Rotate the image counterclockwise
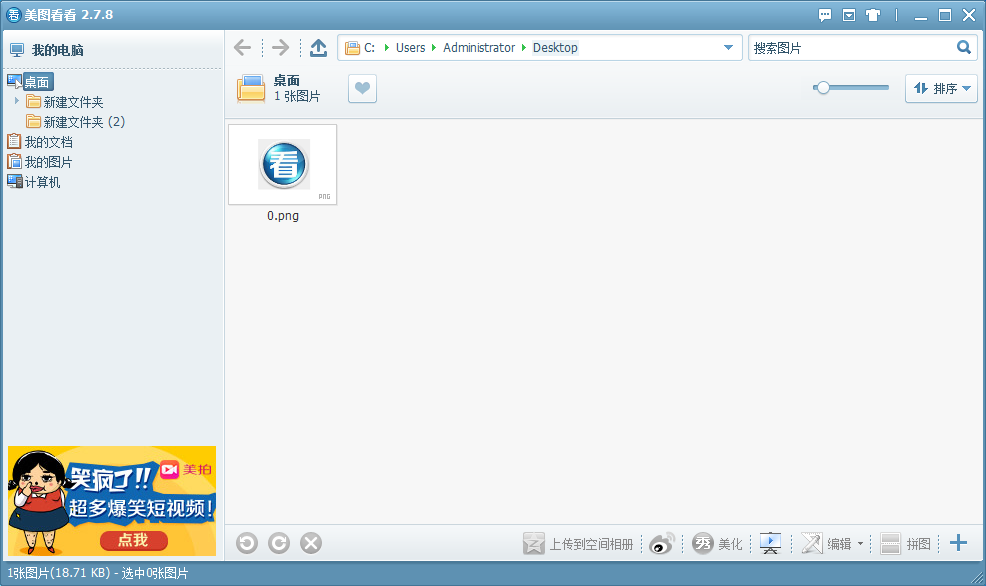Viewport: 986px width, 586px height. click(247, 543)
